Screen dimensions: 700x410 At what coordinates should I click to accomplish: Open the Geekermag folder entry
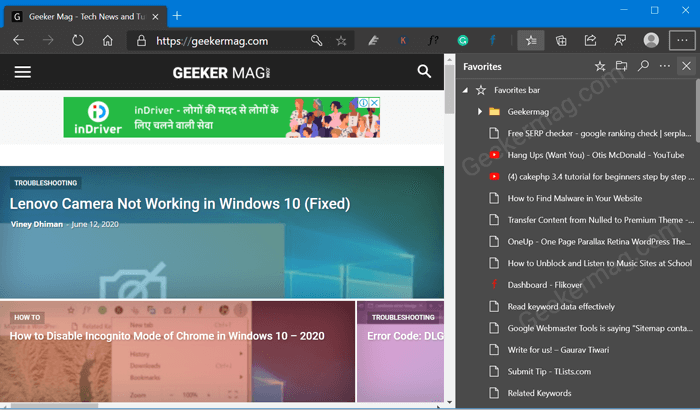click(x=528, y=112)
